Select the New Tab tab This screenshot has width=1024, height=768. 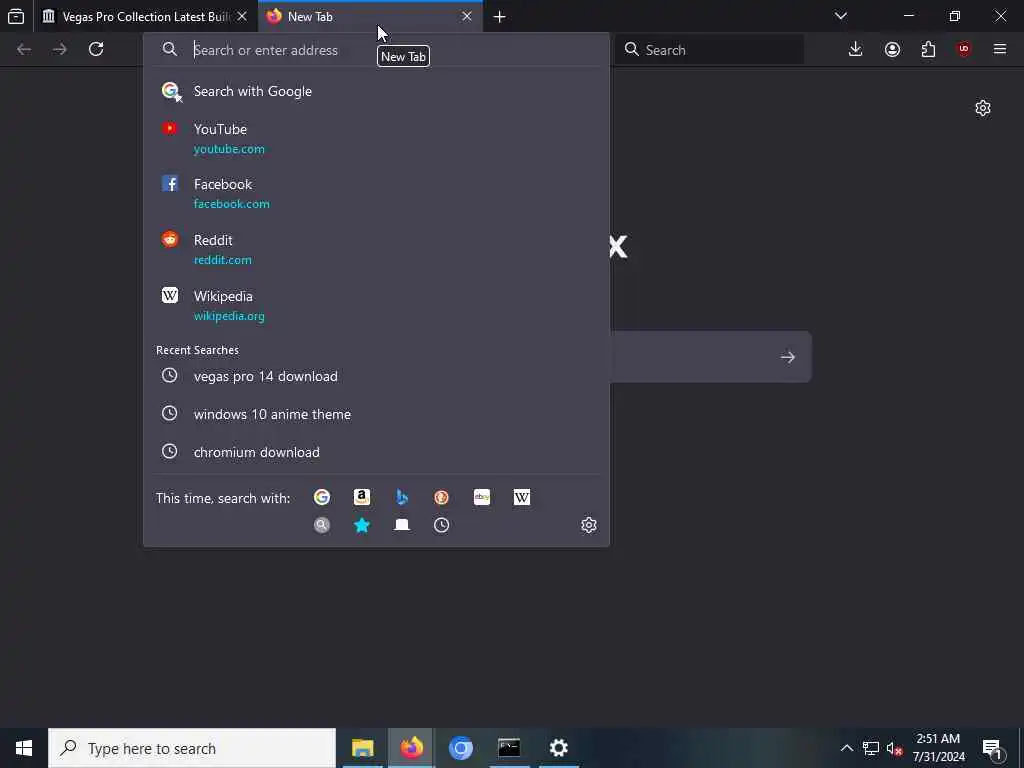click(370, 16)
